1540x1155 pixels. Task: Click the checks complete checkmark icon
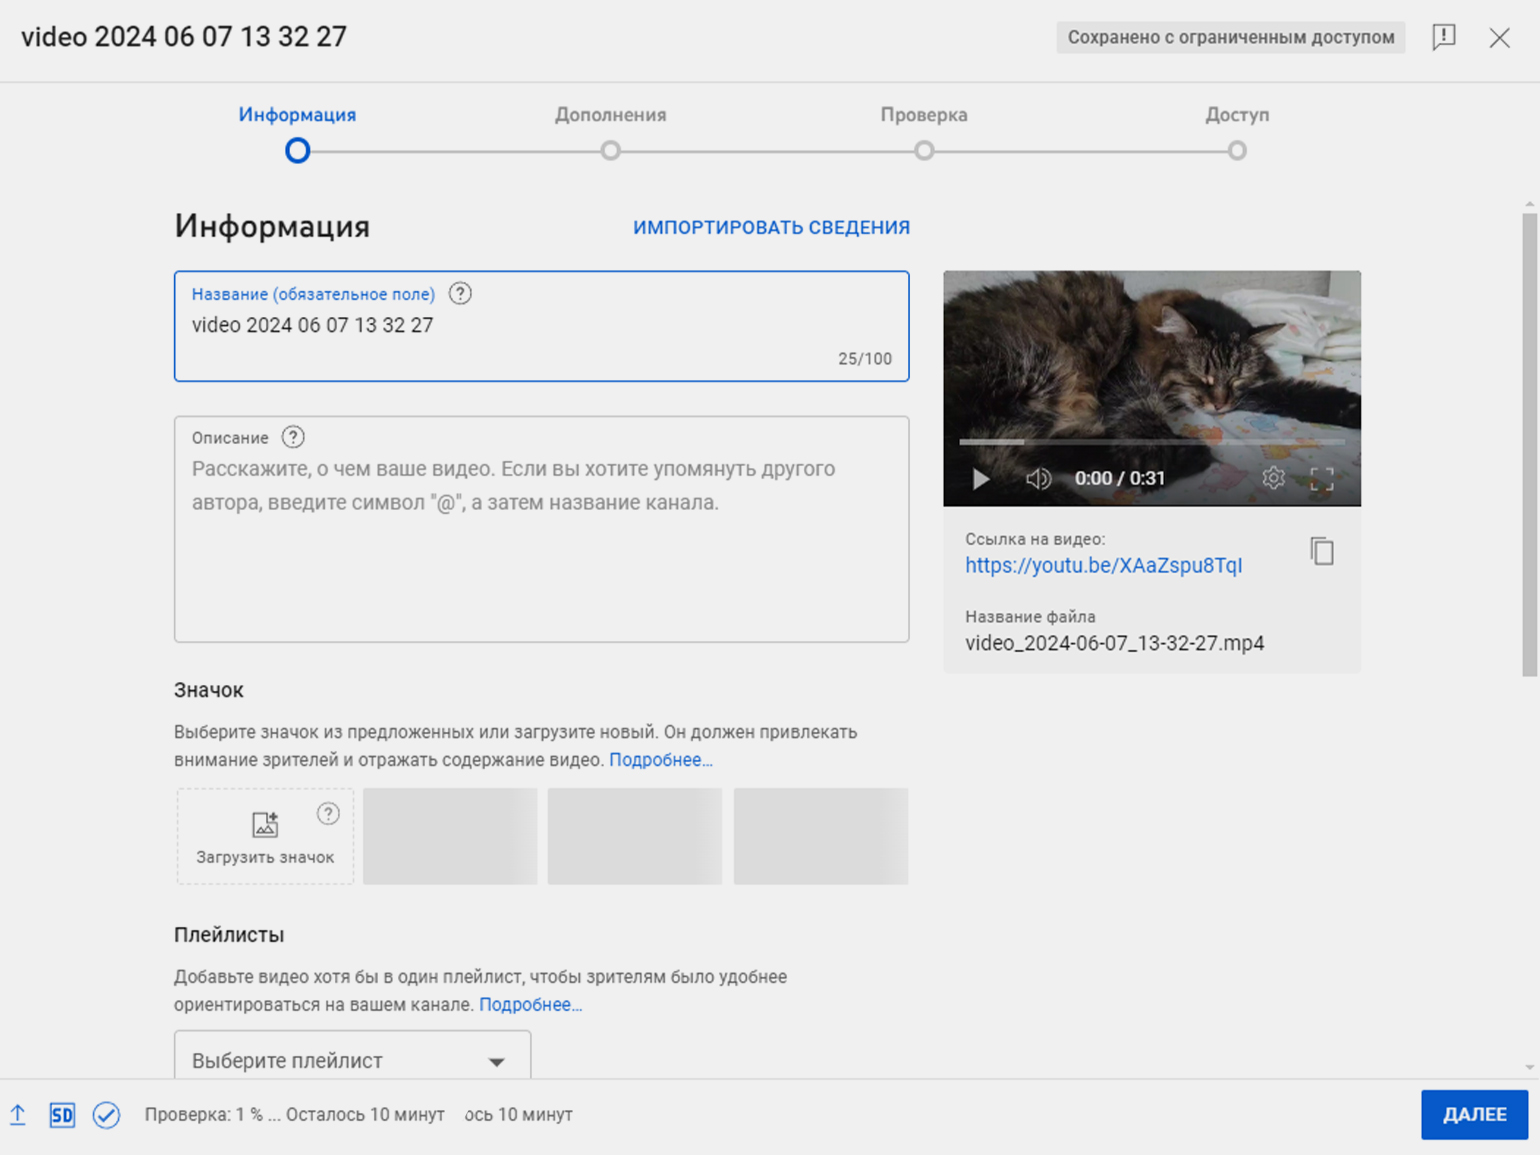[x=106, y=1114]
